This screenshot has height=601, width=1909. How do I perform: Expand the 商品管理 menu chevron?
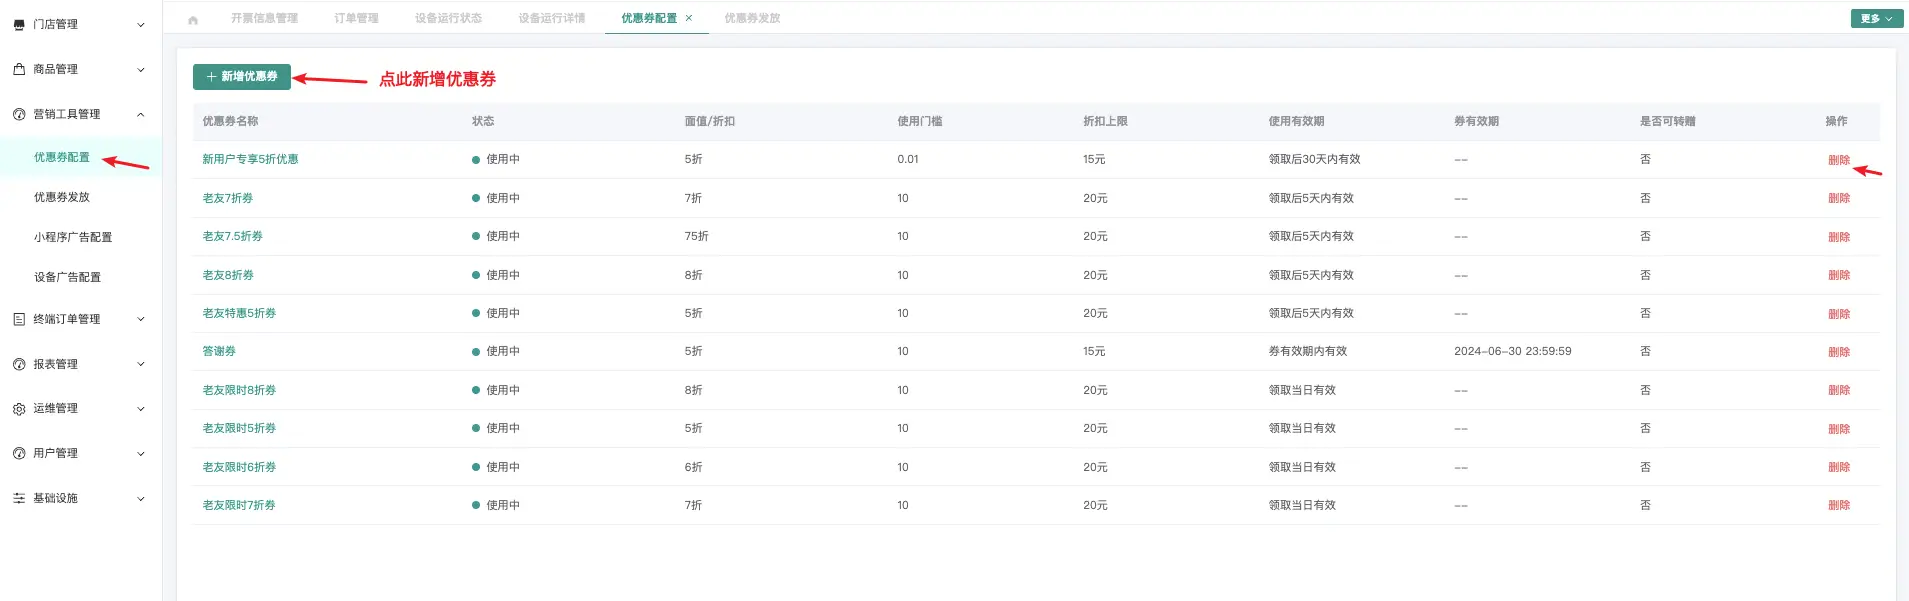coord(141,70)
